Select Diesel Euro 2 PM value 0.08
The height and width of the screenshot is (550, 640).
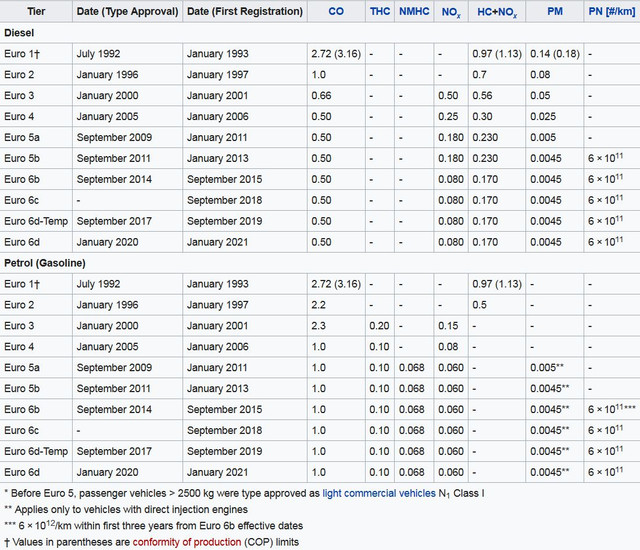click(540, 75)
